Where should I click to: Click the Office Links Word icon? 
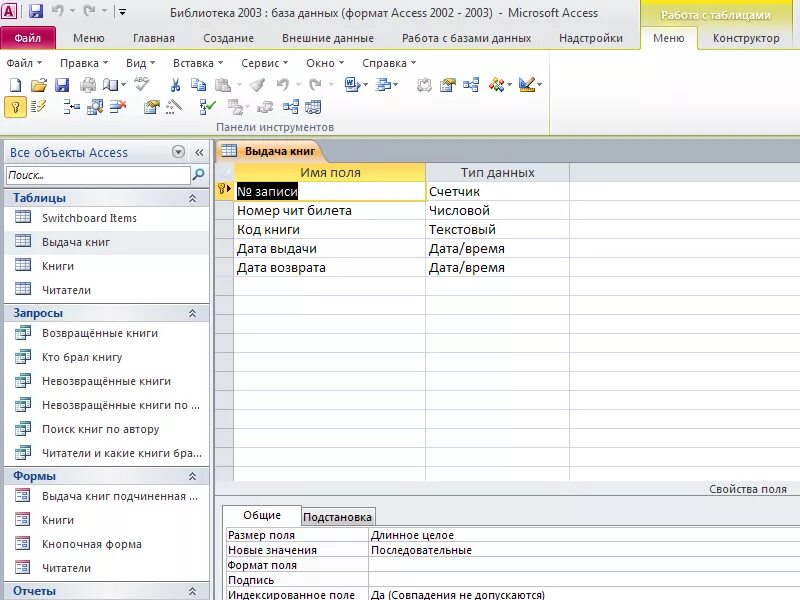[x=352, y=85]
